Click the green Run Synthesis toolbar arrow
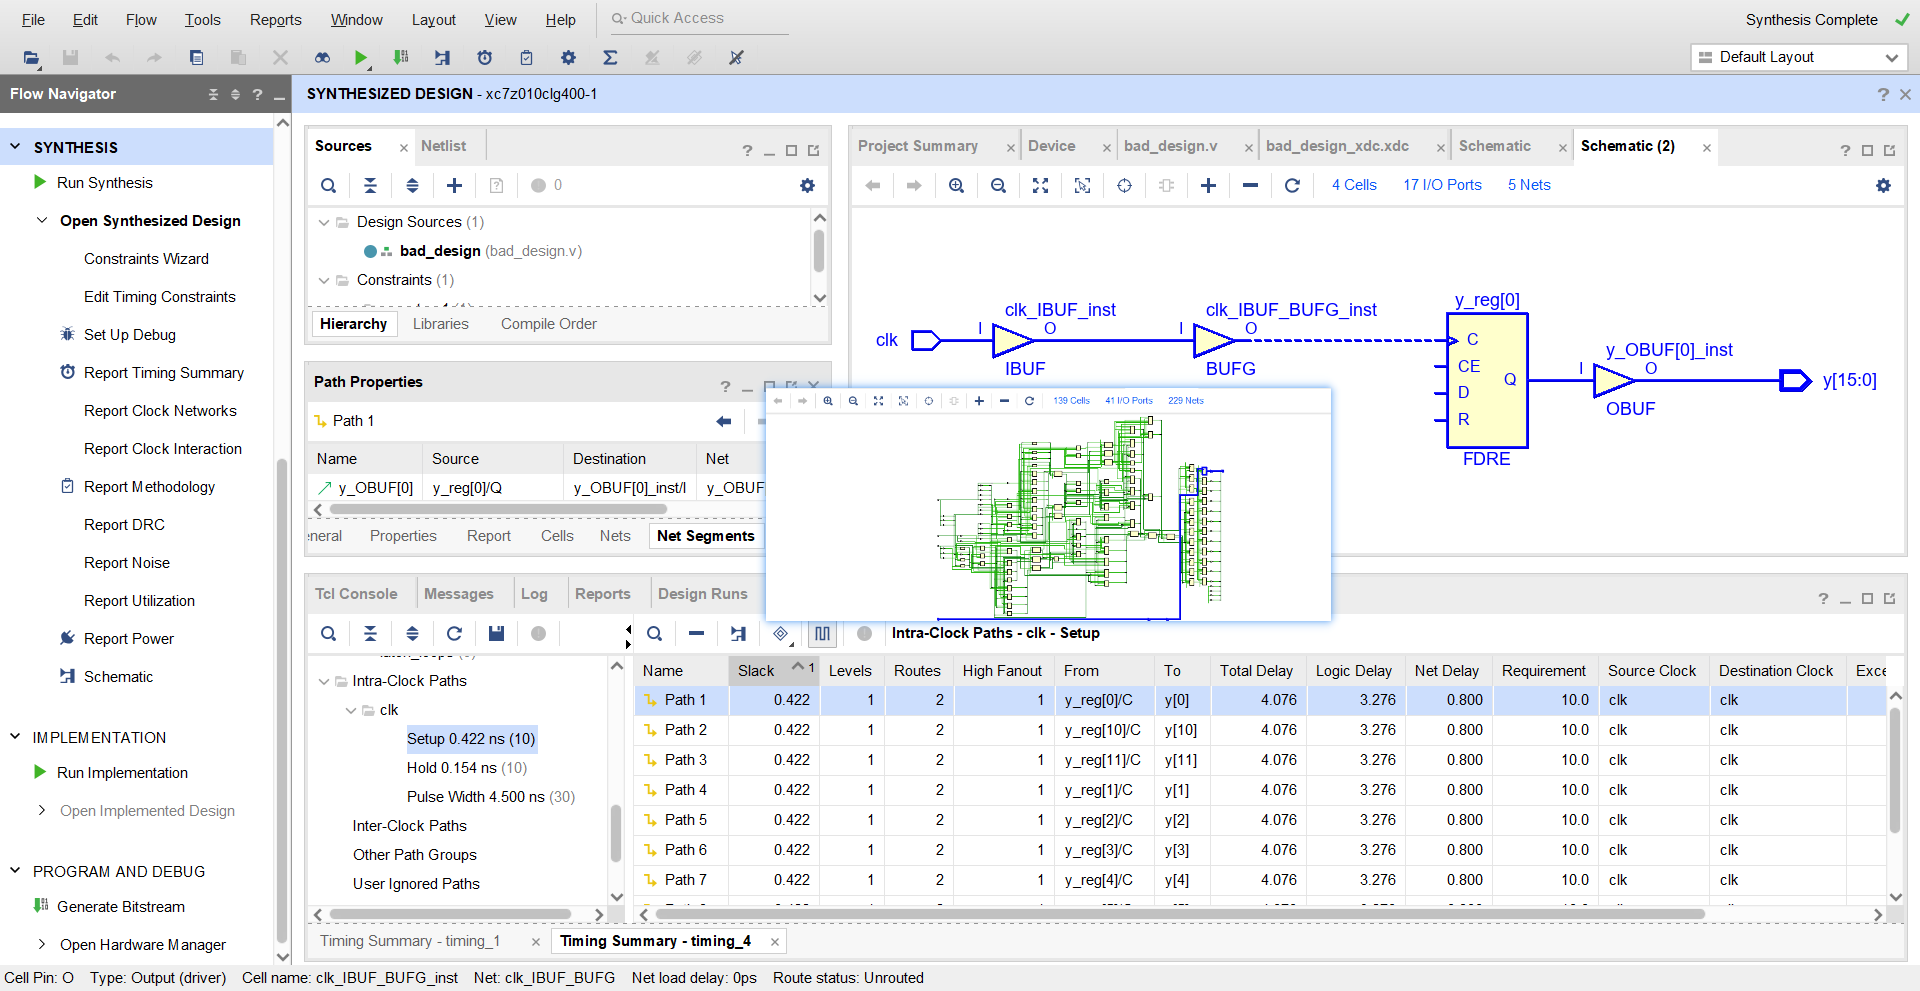 click(361, 58)
